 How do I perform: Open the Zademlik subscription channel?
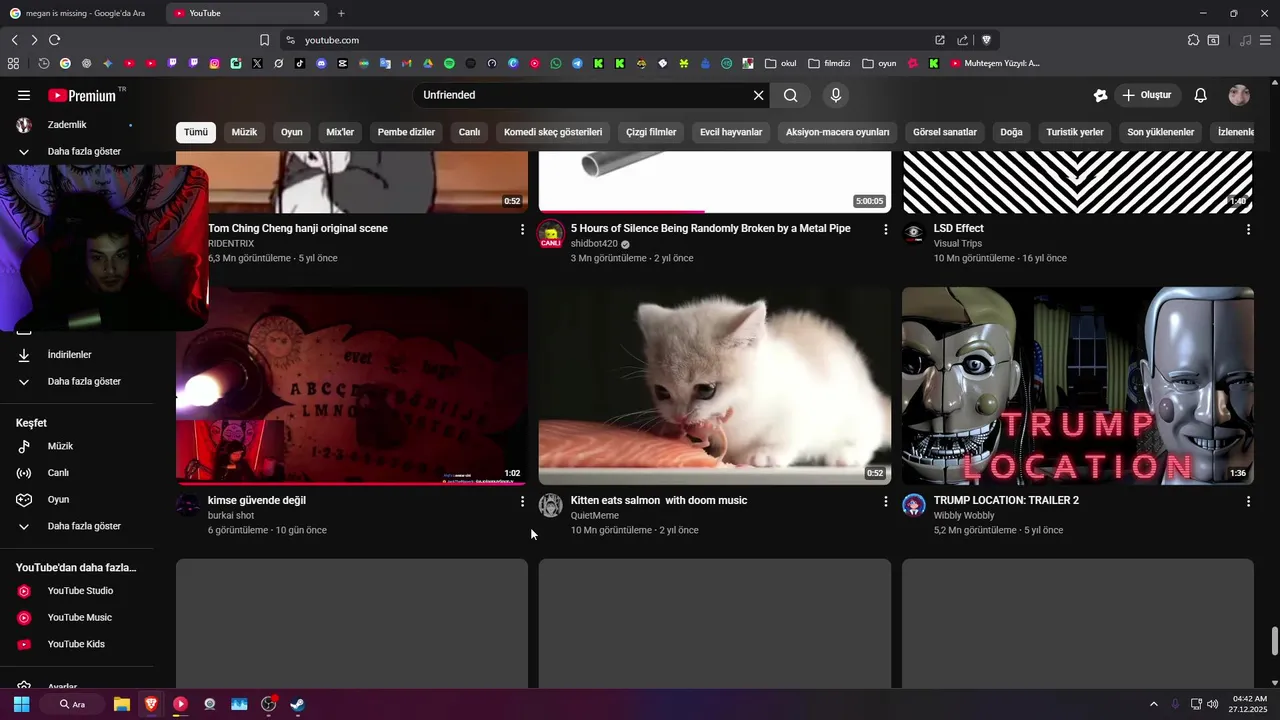point(76,125)
